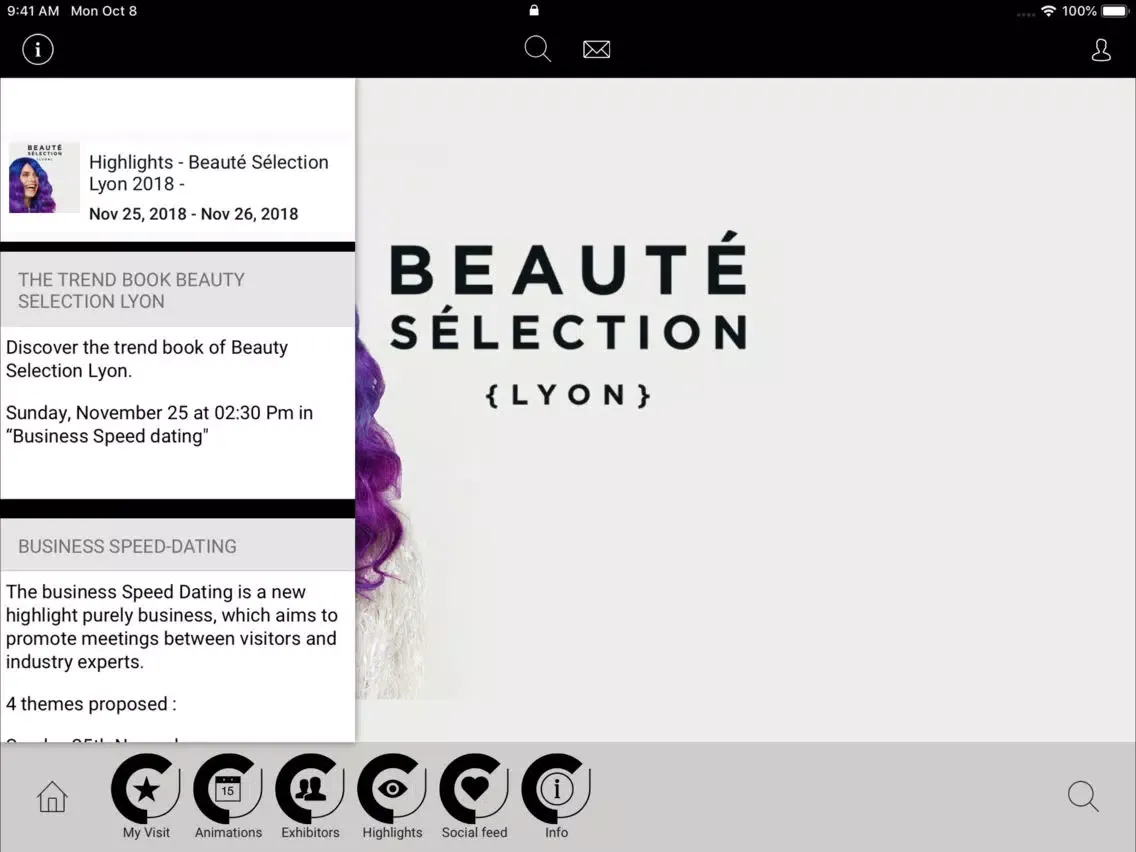Open the Info section
Viewport: 1136px width, 852px height.
point(556,797)
